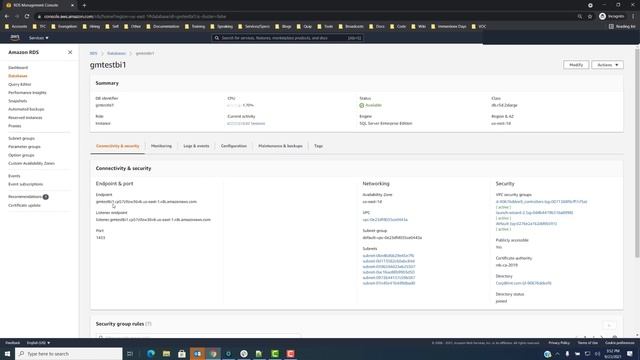Open Parameter groups in the sidebar
This screenshot has width=640, height=360.
(24, 147)
